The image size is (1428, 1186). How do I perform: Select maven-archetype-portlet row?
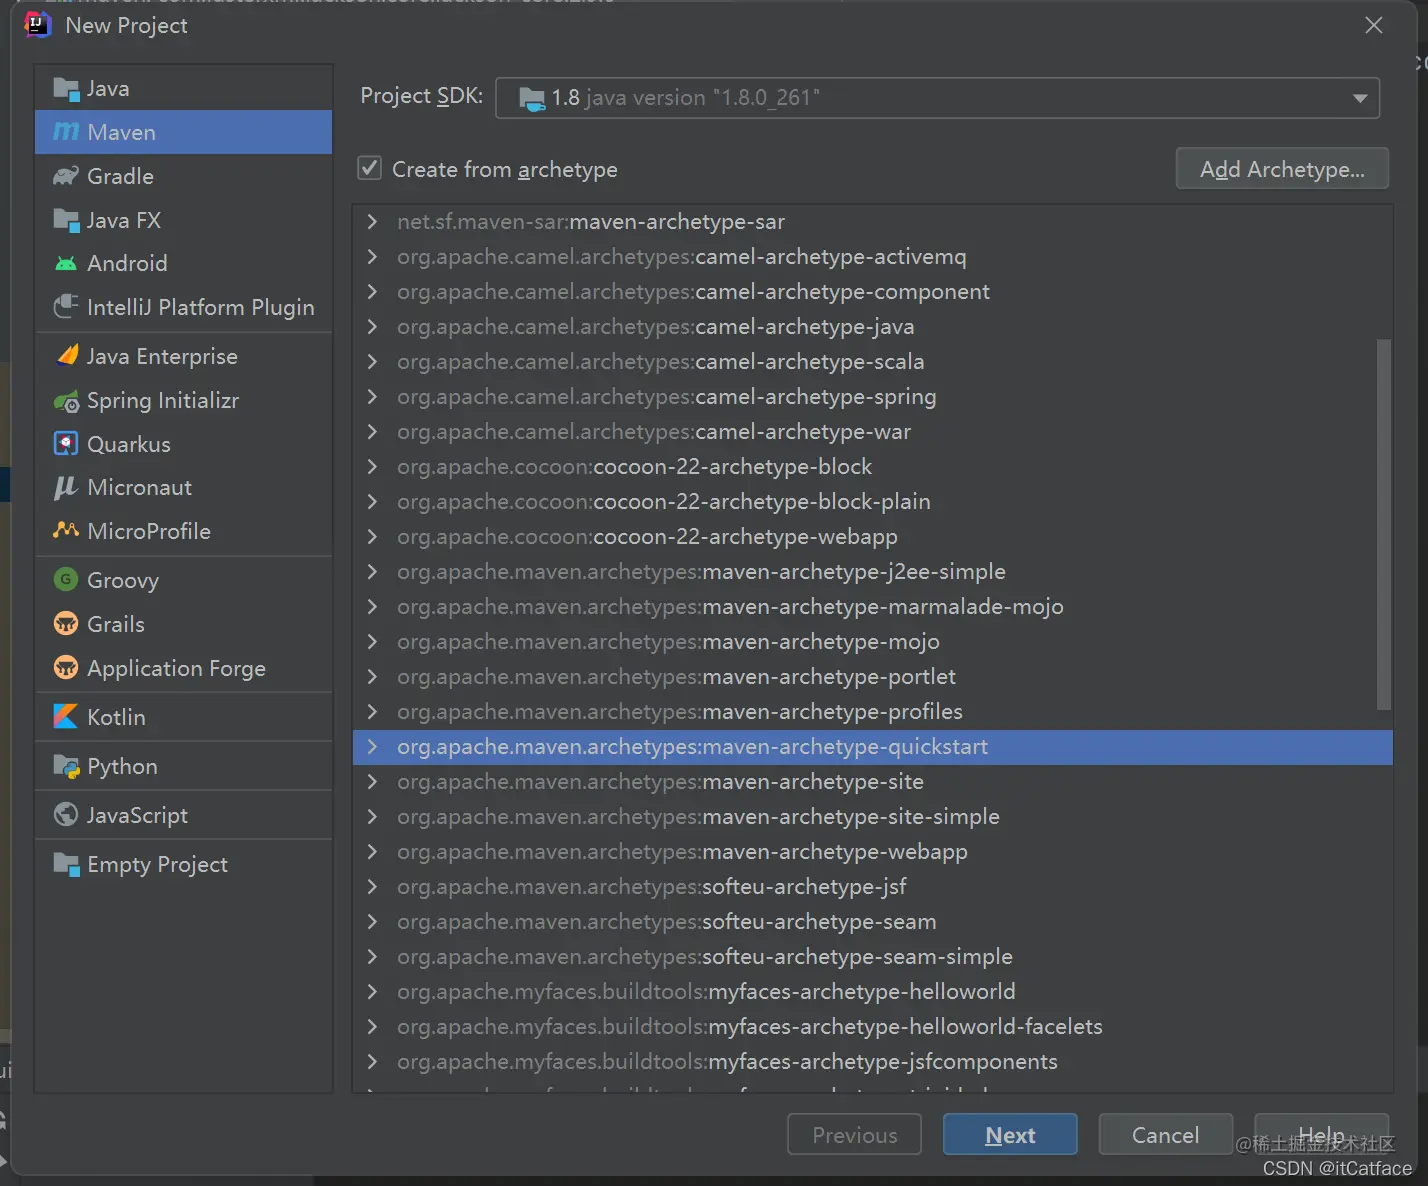pyautogui.click(x=873, y=676)
